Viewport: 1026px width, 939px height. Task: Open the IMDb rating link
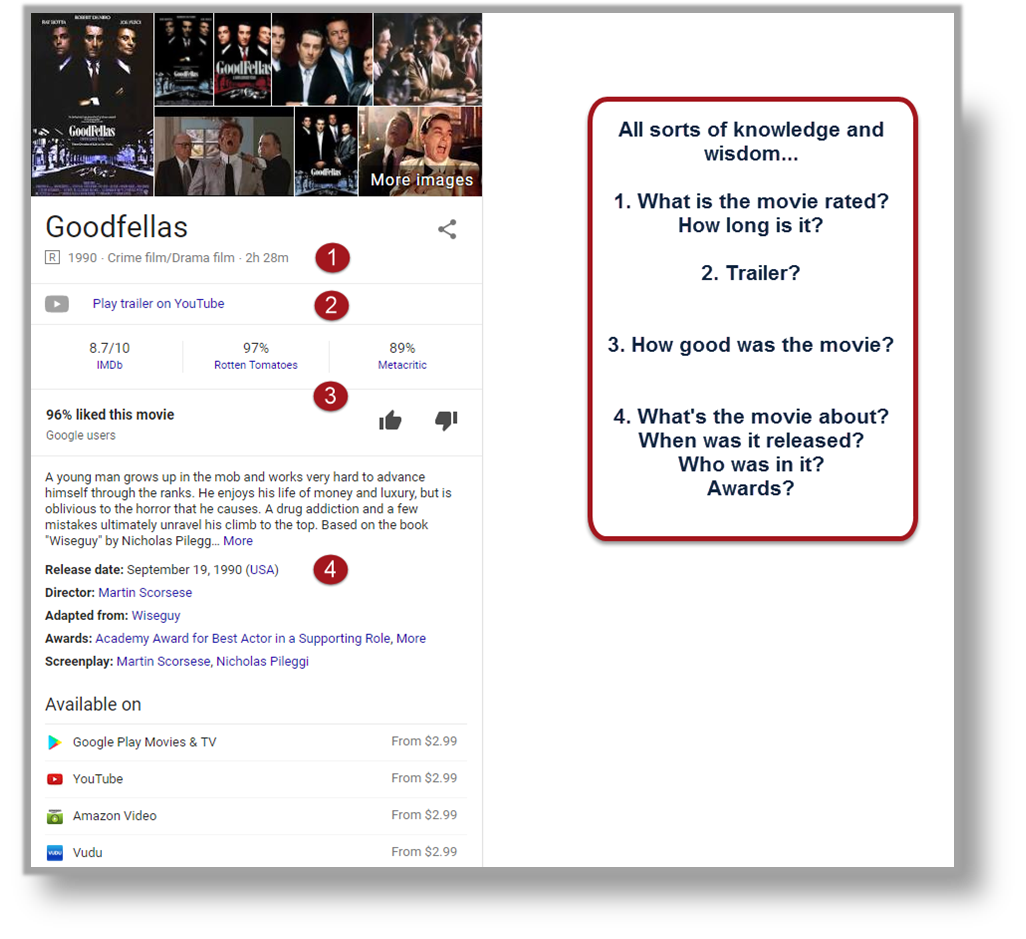pyautogui.click(x=109, y=365)
